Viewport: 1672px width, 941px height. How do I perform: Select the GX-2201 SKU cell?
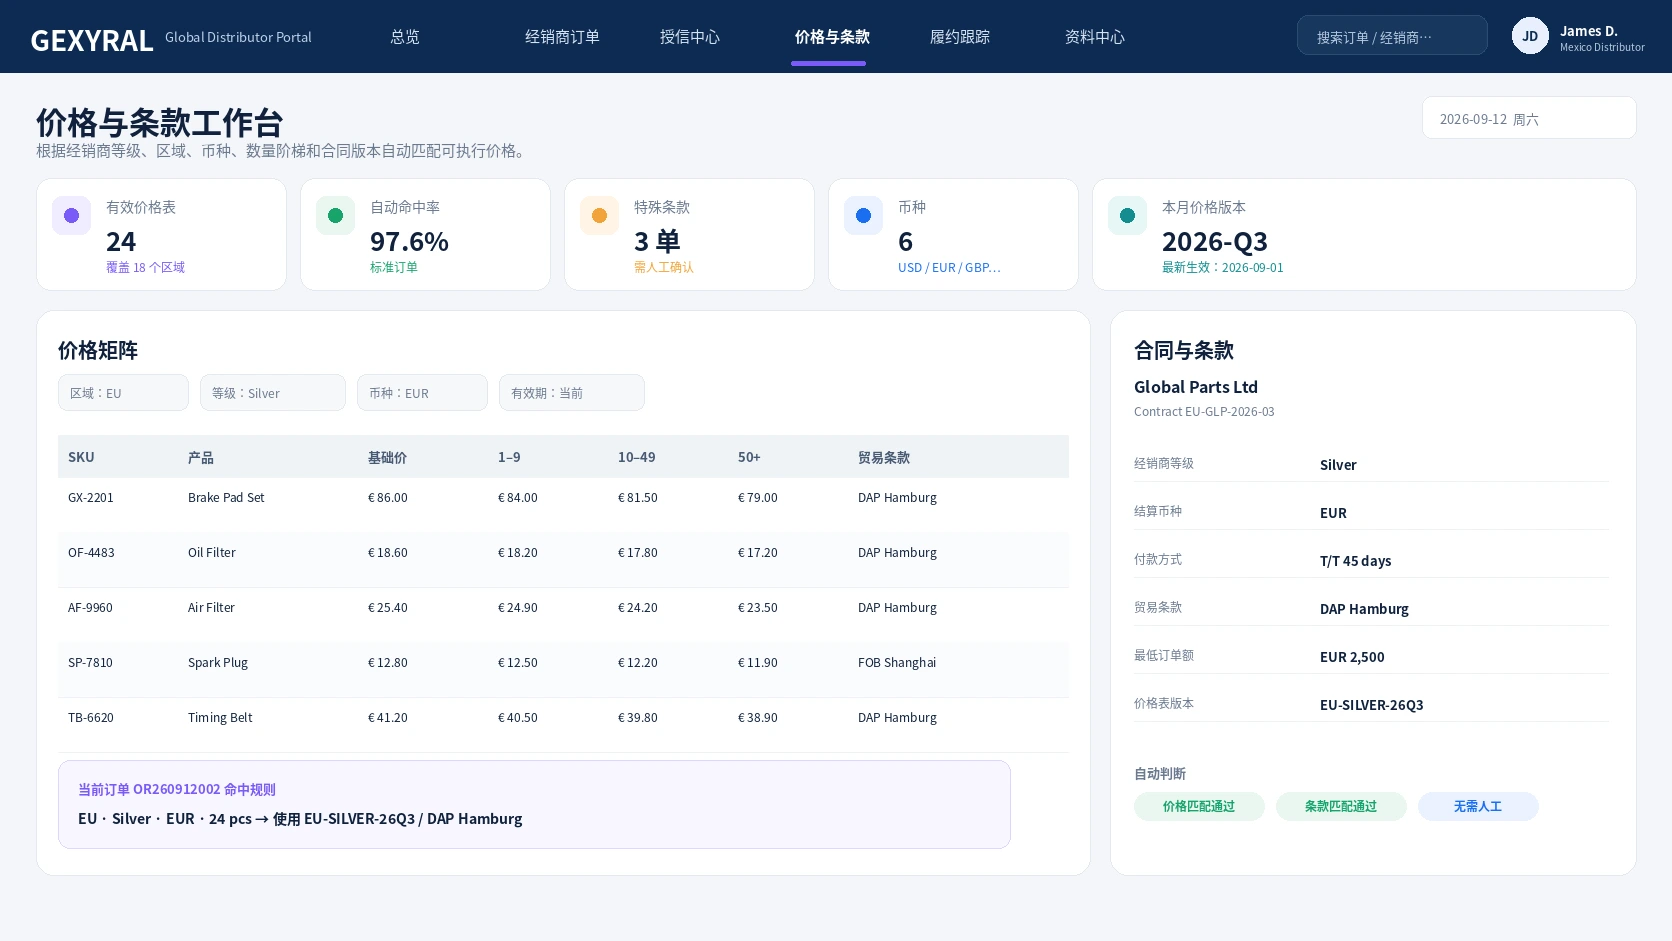(x=91, y=497)
